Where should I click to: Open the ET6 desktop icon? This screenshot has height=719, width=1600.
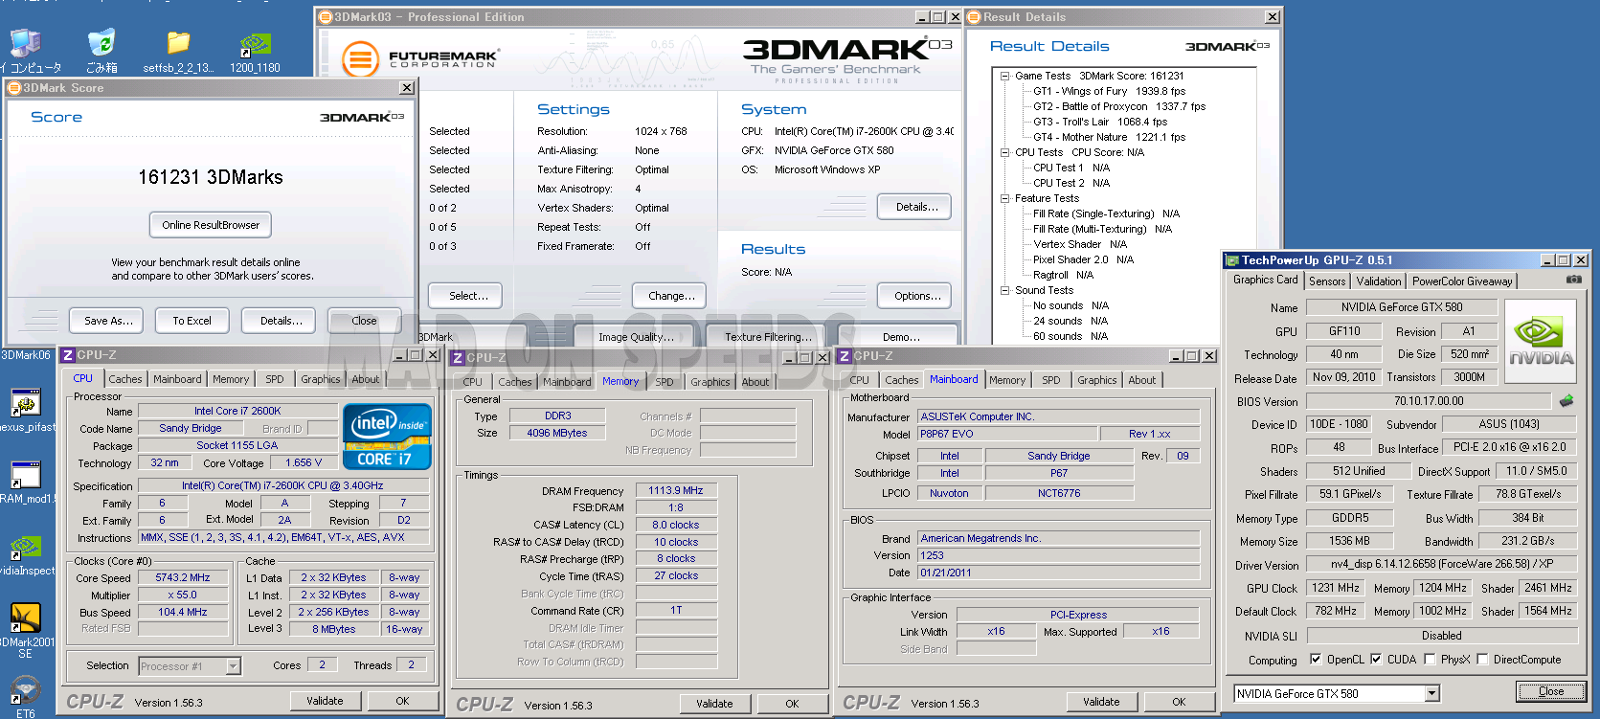(x=25, y=690)
